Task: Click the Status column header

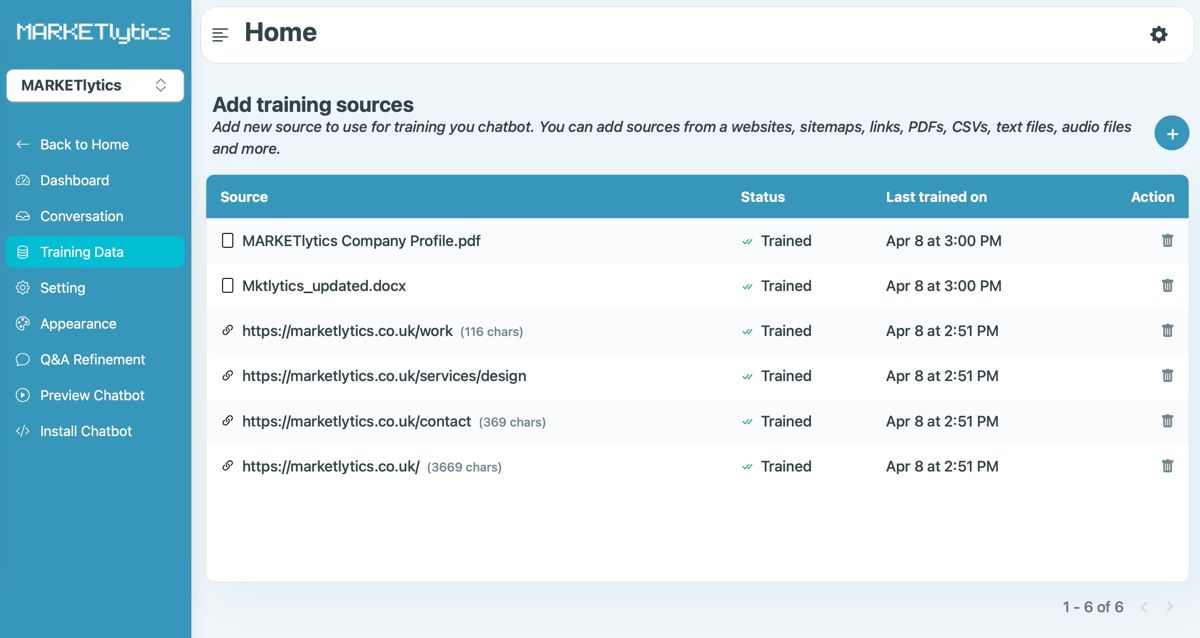Action: 763,197
